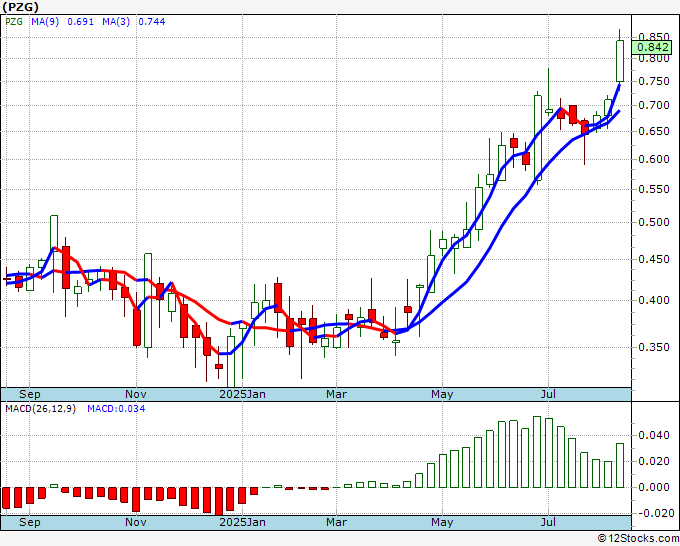Screen dimensions: 680x546
Task: Click the last green MACD histogram bar
Action: point(620,465)
